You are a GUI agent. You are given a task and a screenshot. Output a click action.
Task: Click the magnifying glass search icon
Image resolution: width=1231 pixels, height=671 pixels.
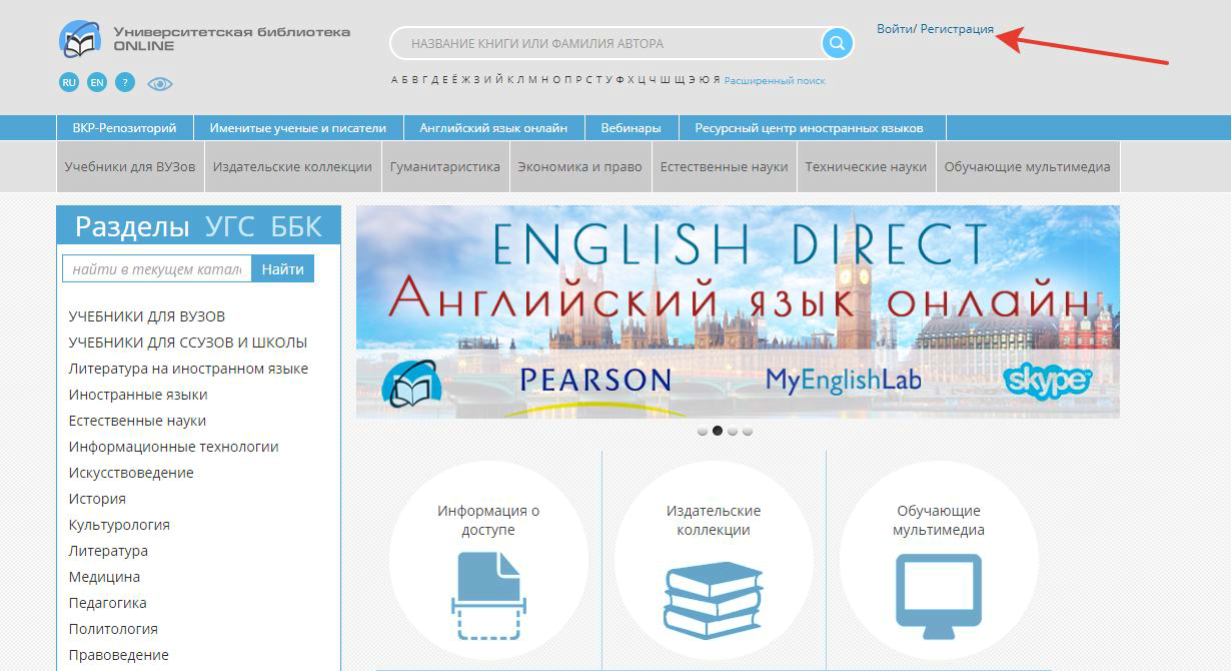pos(837,43)
